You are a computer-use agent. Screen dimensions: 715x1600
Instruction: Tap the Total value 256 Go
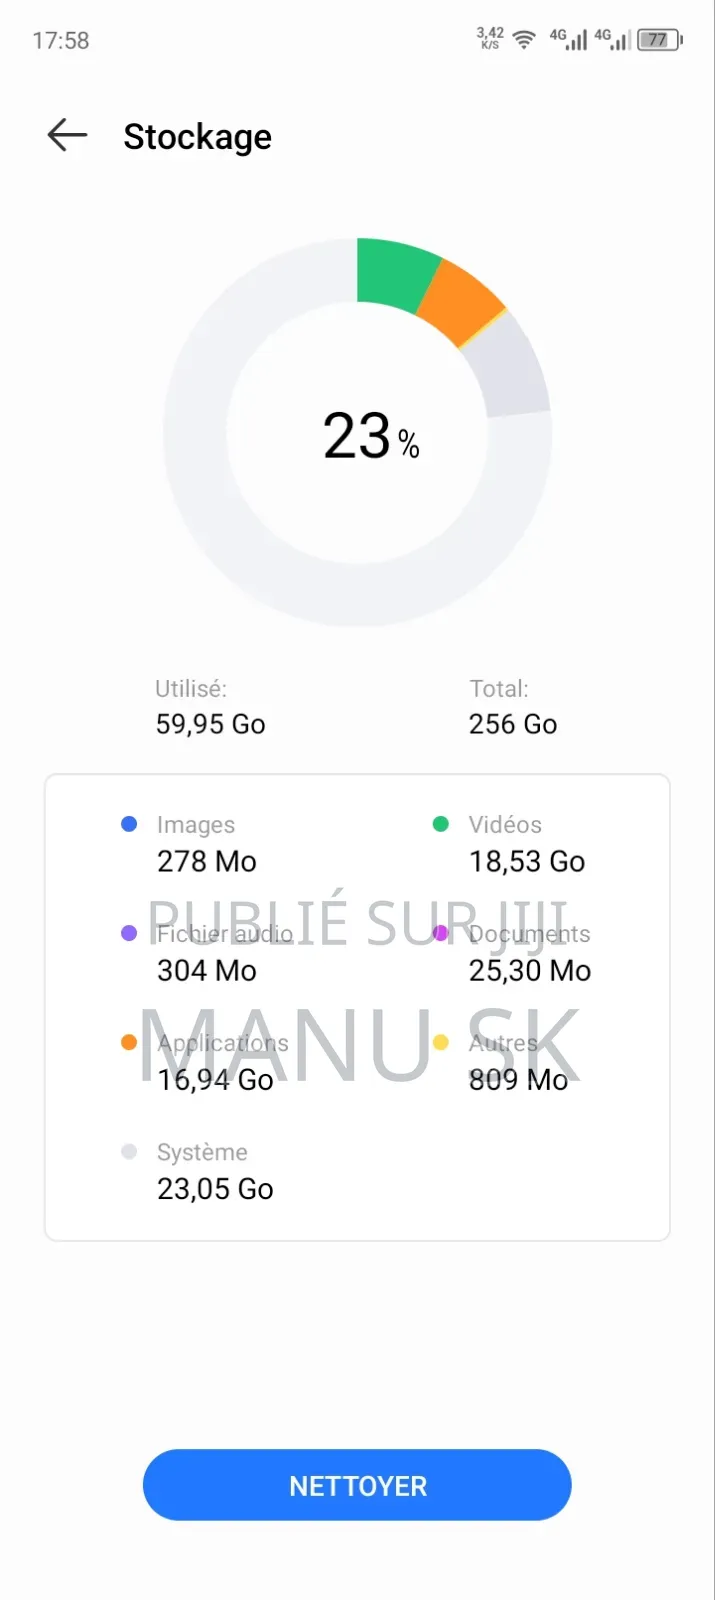pyautogui.click(x=512, y=723)
